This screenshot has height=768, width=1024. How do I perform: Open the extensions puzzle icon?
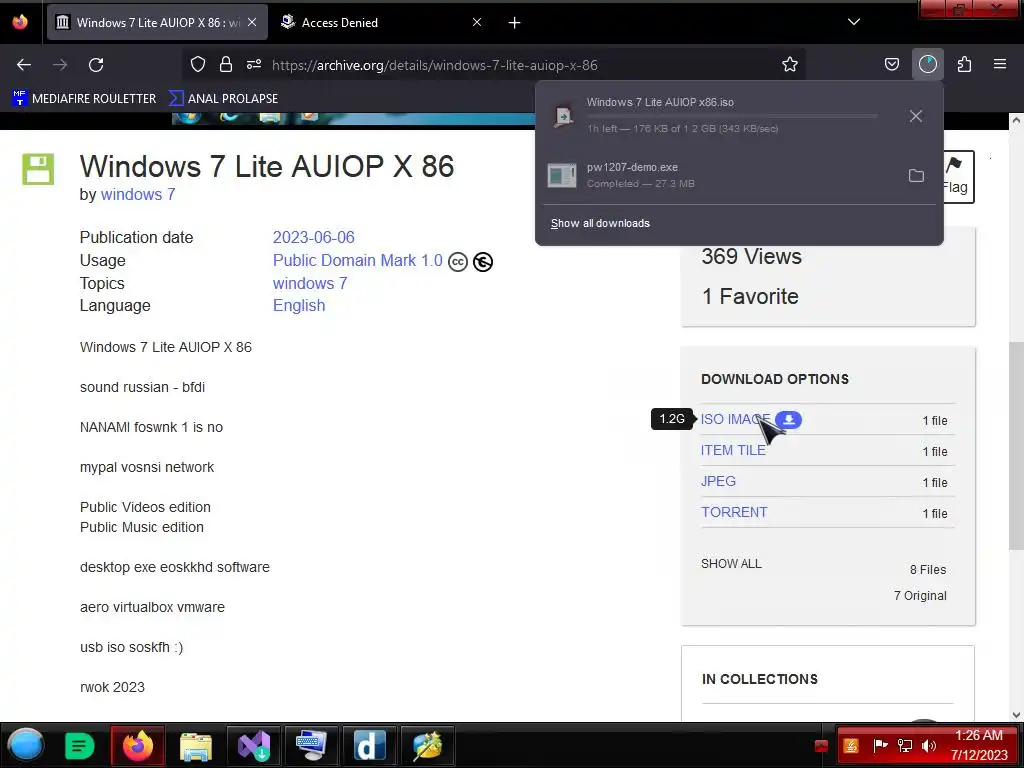pos(964,64)
